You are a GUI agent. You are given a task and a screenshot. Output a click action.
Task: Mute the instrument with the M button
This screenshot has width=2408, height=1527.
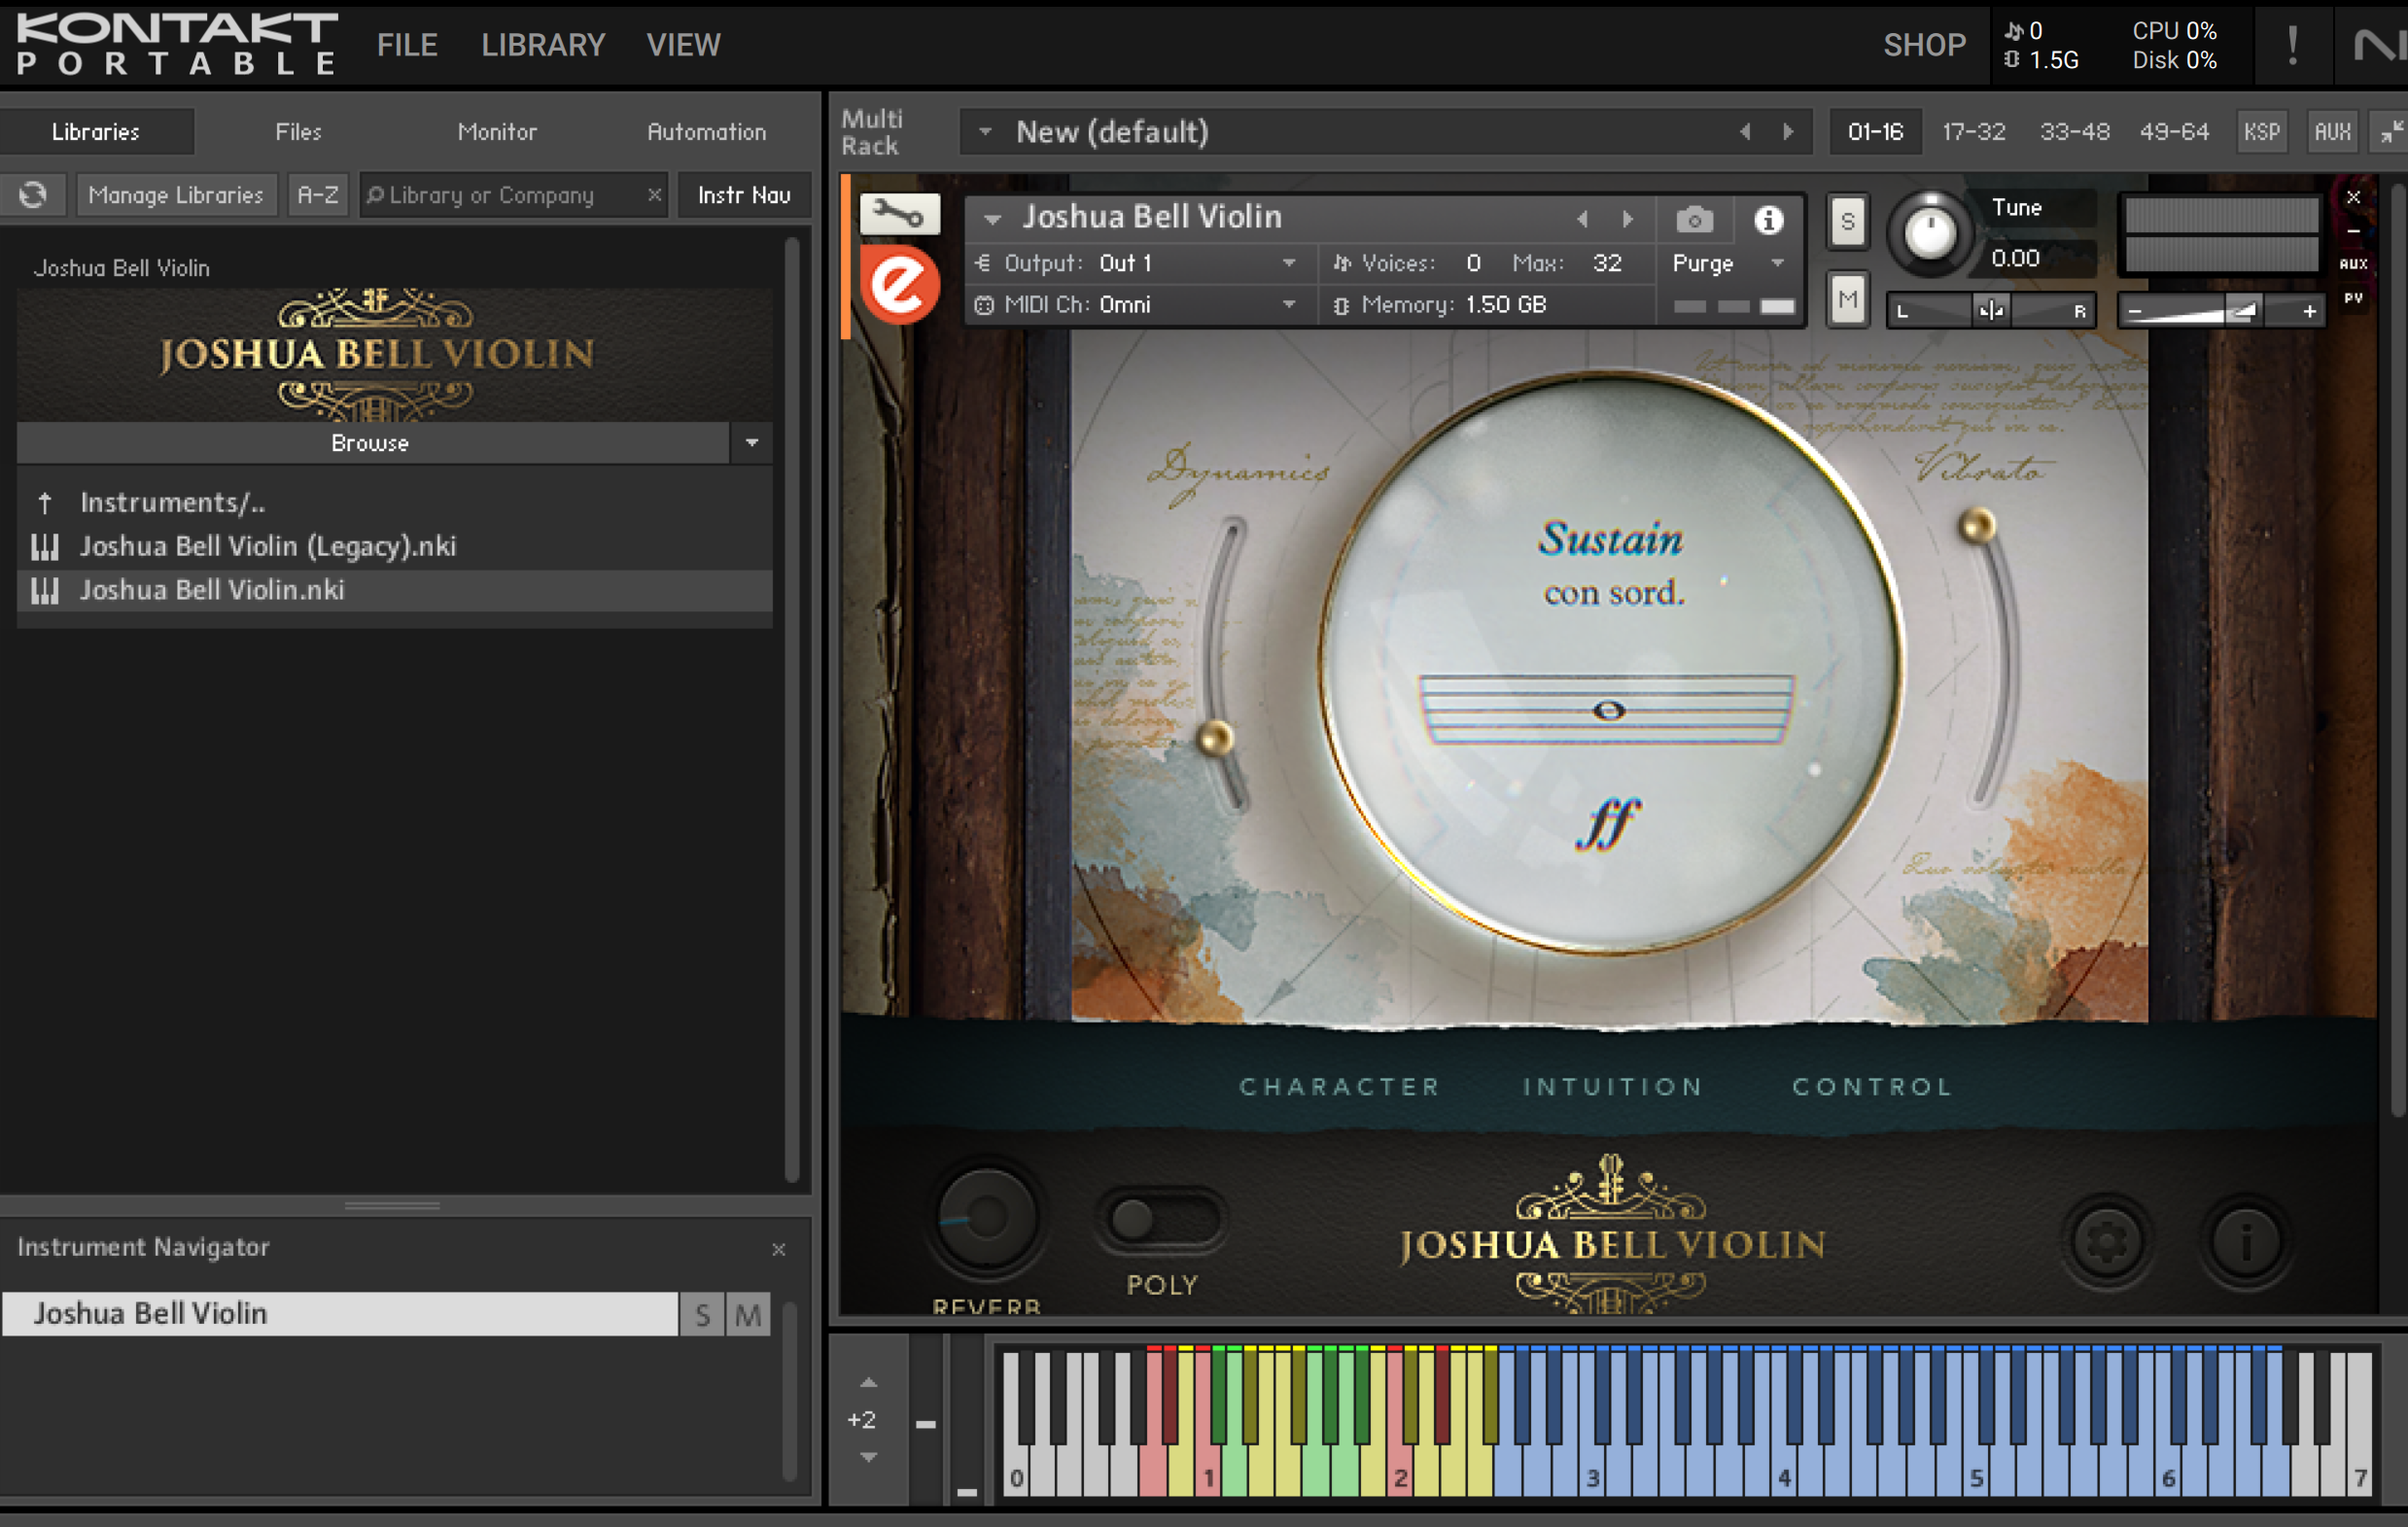click(x=1847, y=299)
